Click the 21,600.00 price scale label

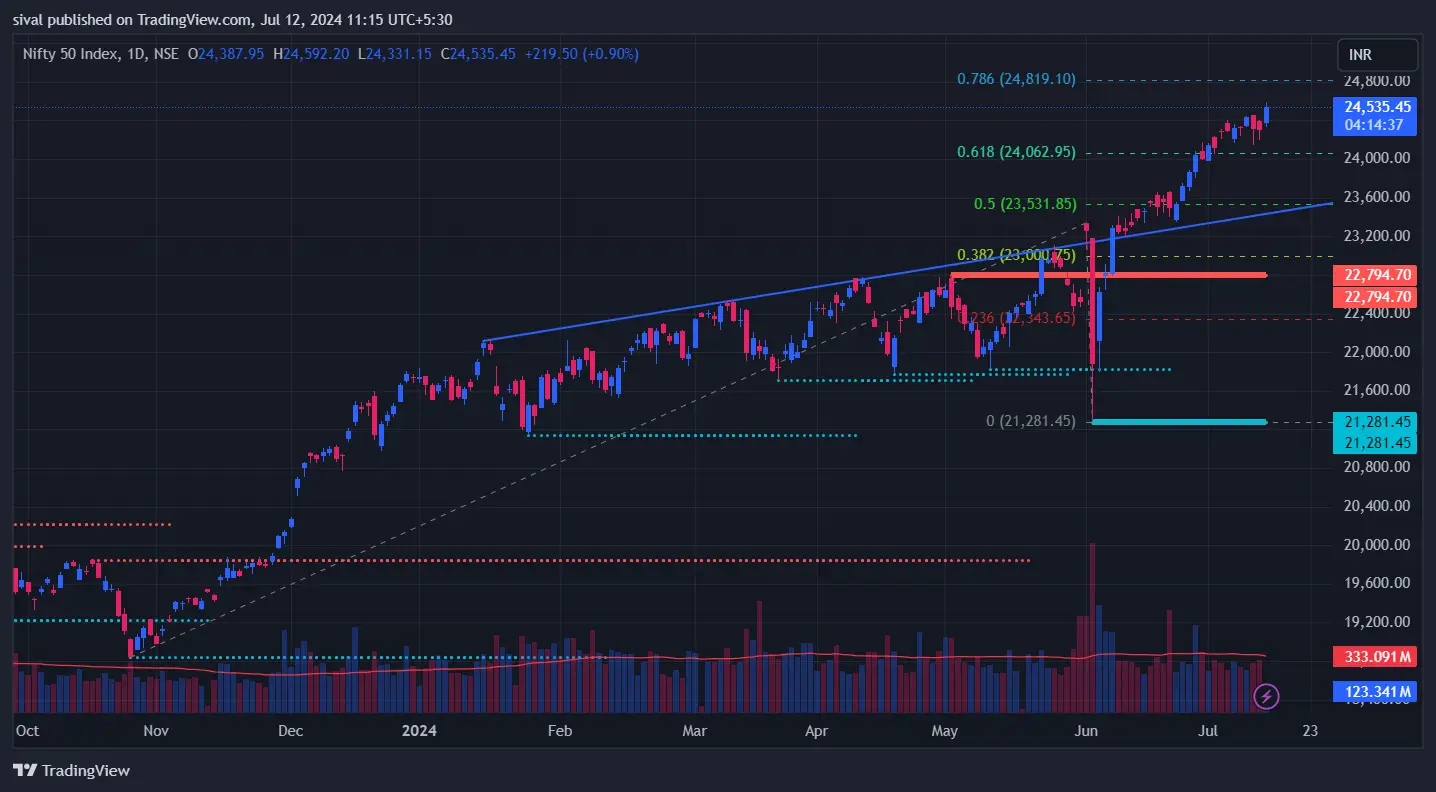tap(1375, 390)
